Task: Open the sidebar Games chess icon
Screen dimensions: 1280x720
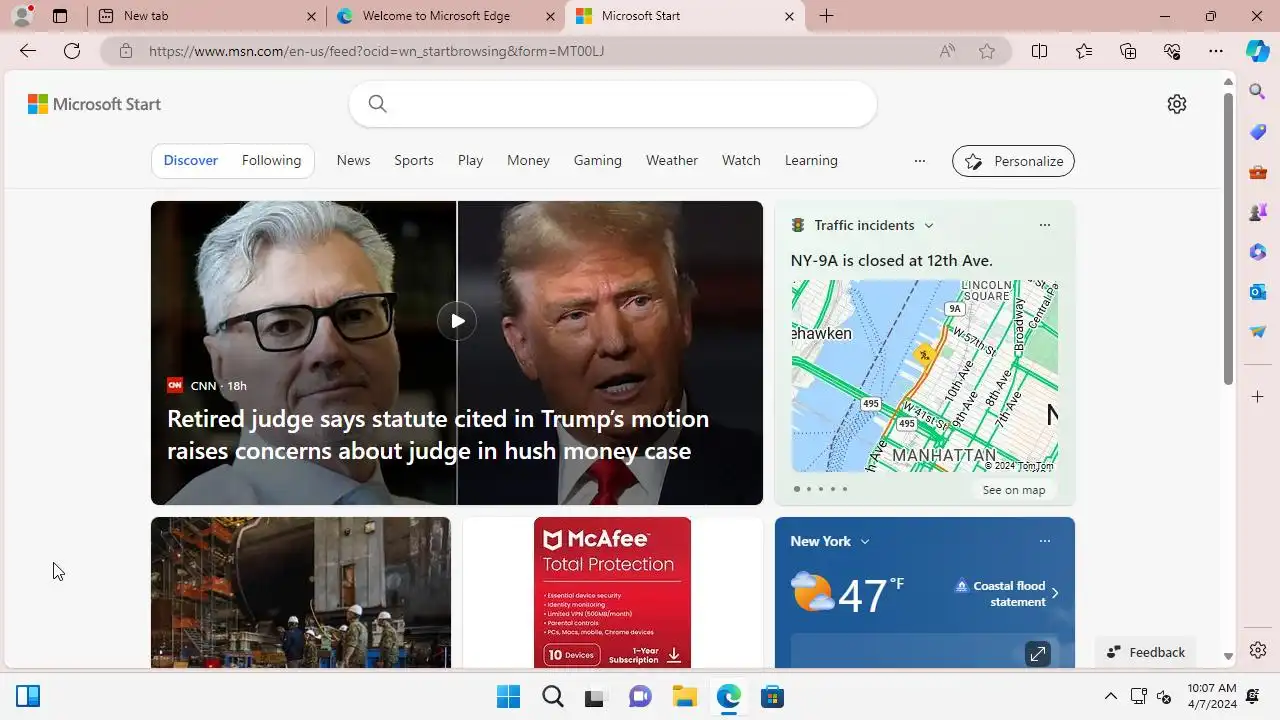Action: click(x=1258, y=212)
